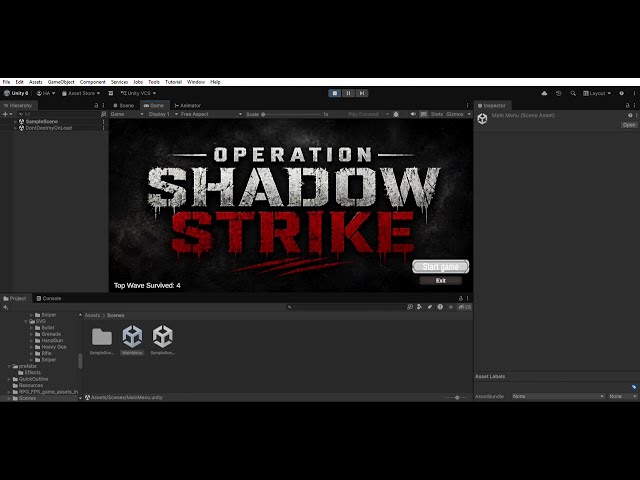640x480 pixels.
Task: Toggle the Stats overlay
Action: [x=437, y=114]
